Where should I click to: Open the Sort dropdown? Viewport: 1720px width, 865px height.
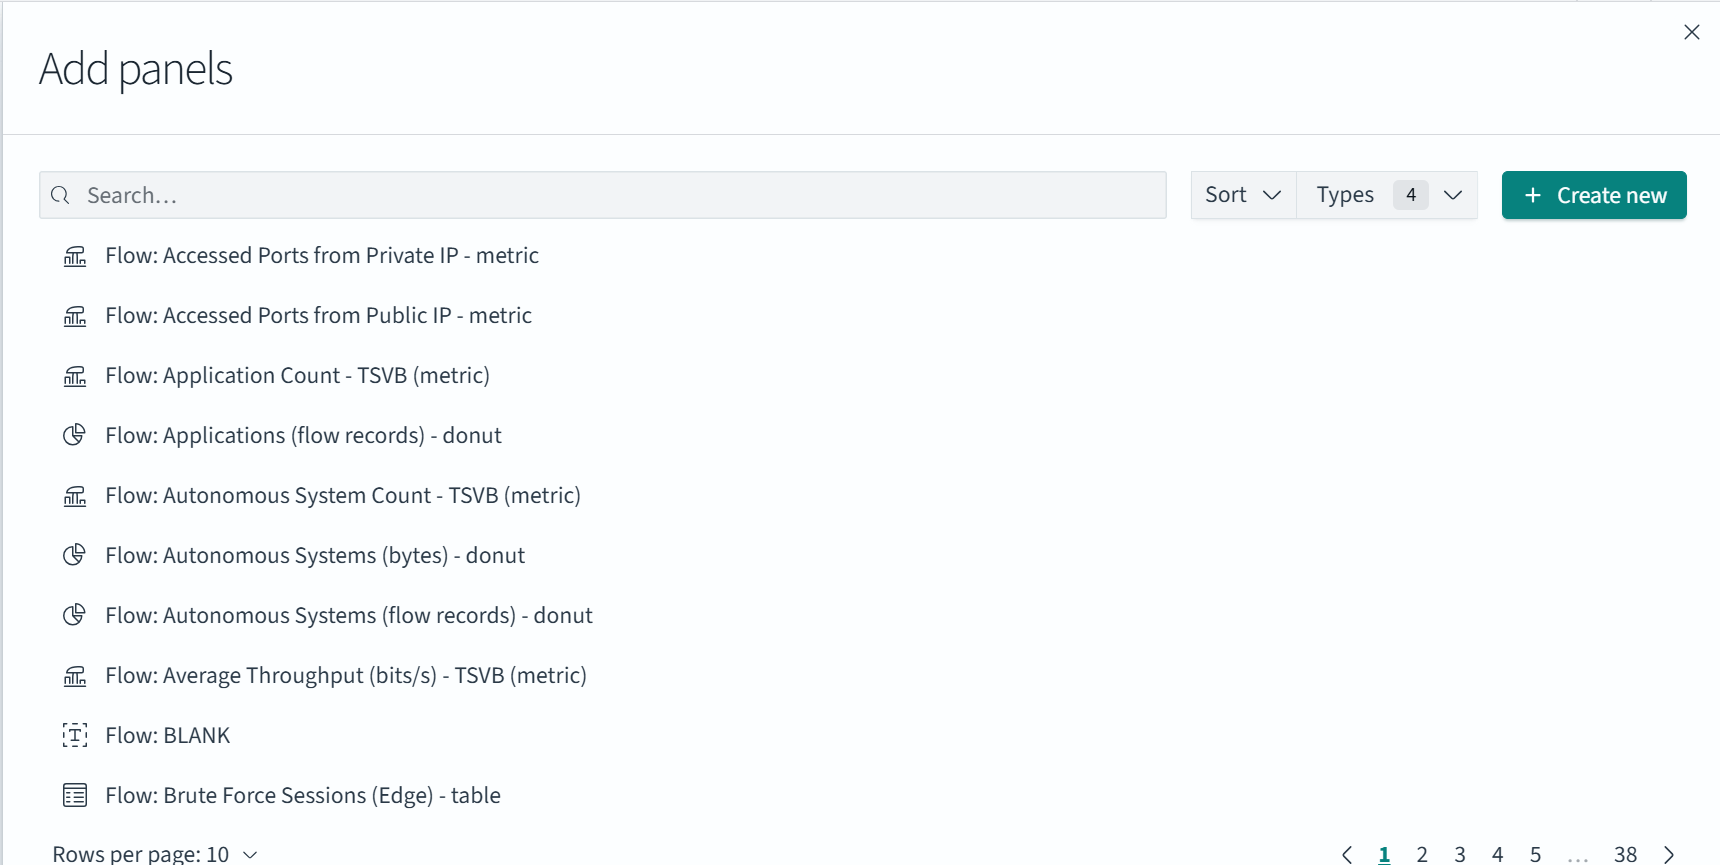pyautogui.click(x=1243, y=195)
